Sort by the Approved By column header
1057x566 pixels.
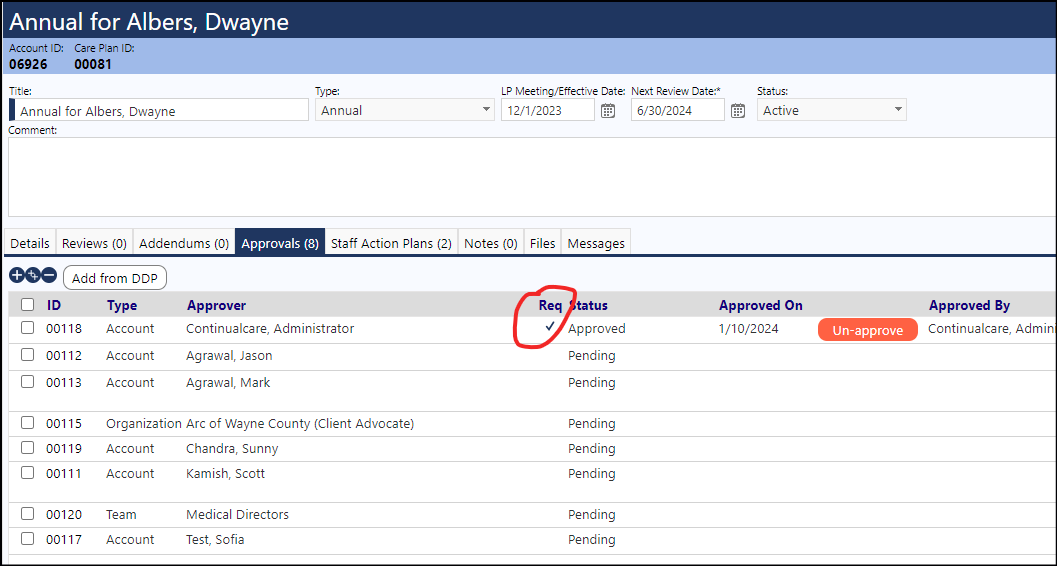point(969,305)
